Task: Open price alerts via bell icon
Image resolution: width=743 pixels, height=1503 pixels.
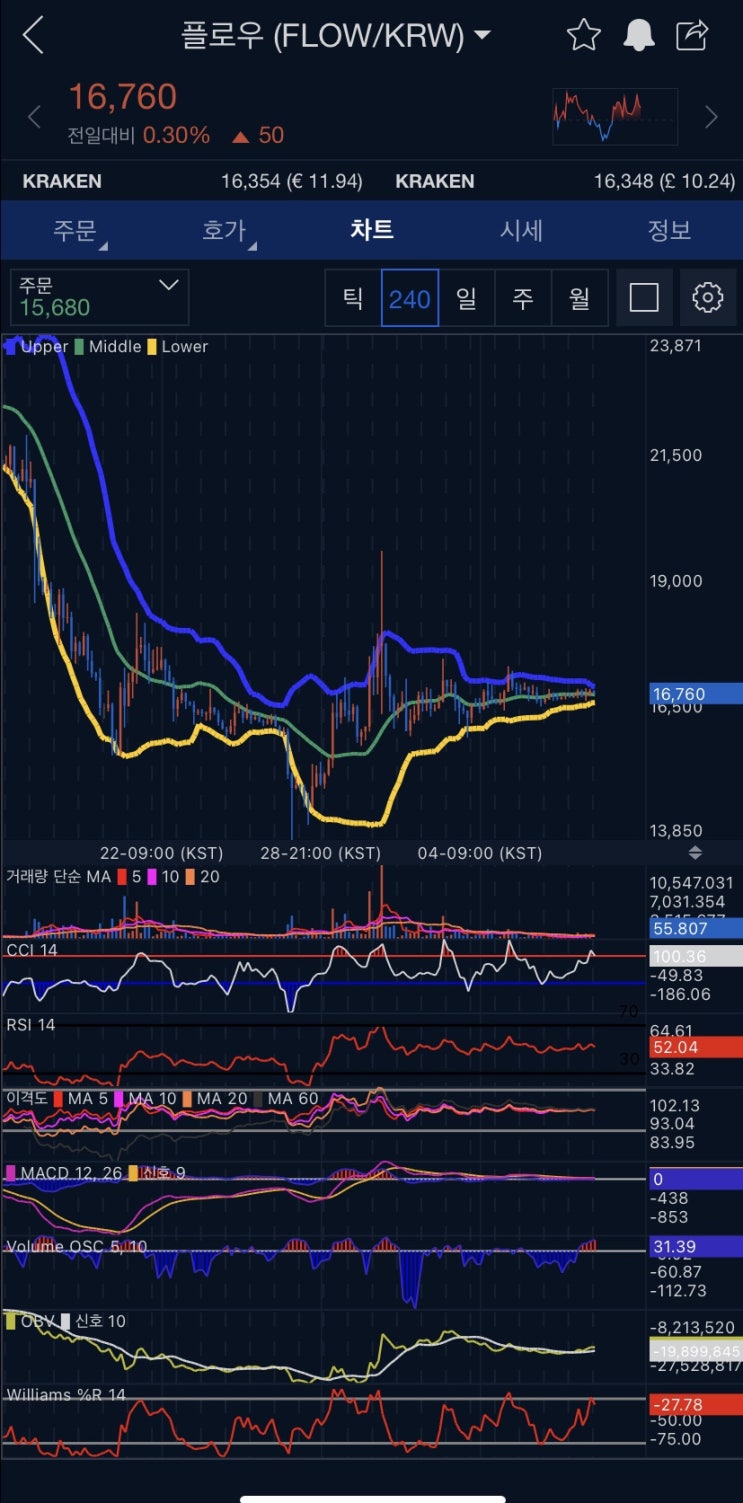Action: click(639, 35)
